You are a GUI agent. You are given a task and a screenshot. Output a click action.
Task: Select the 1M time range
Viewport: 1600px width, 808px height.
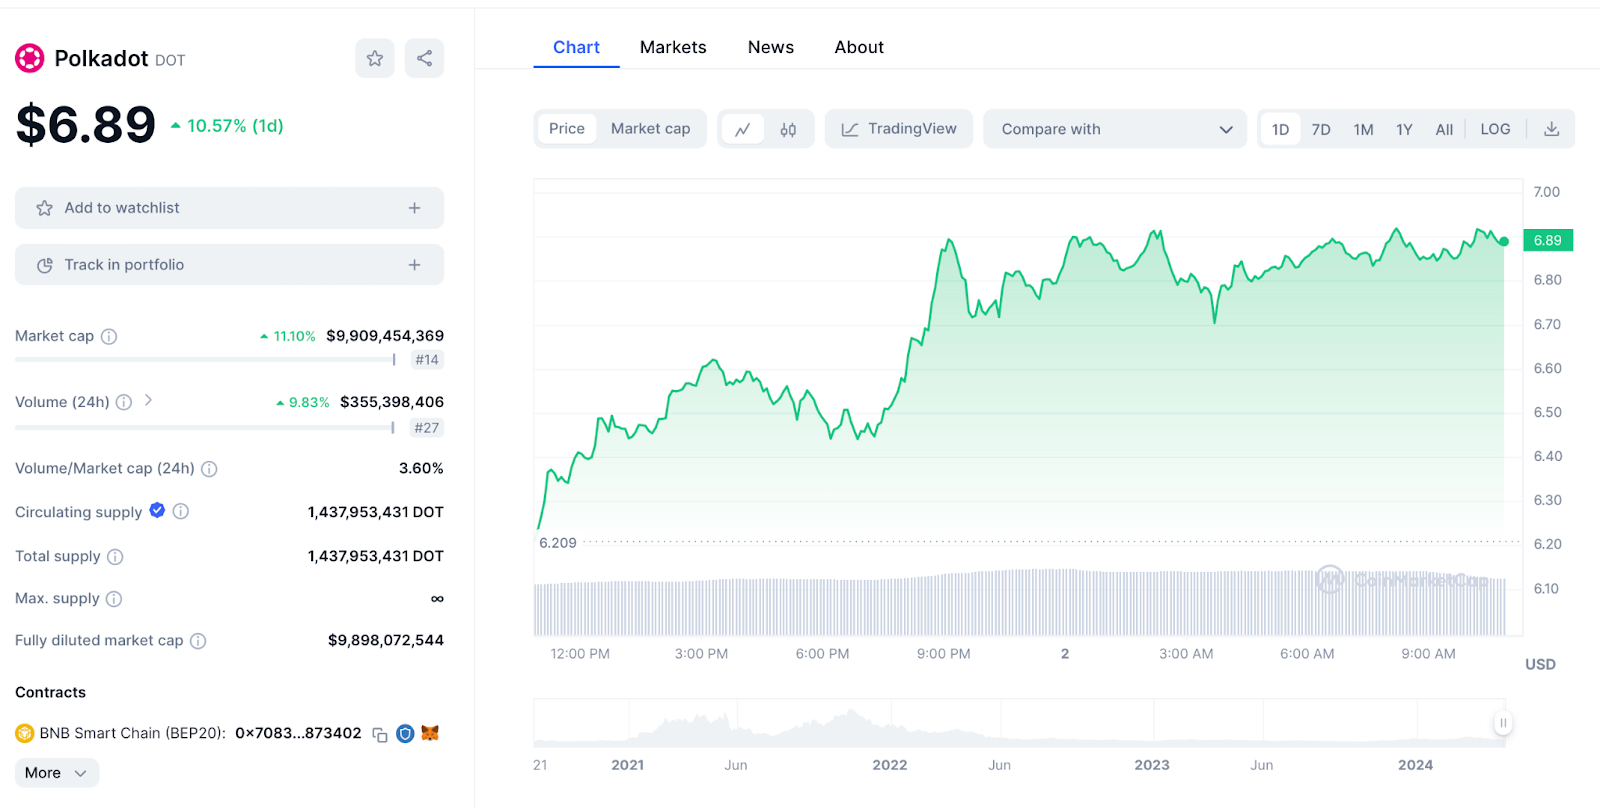click(1363, 130)
